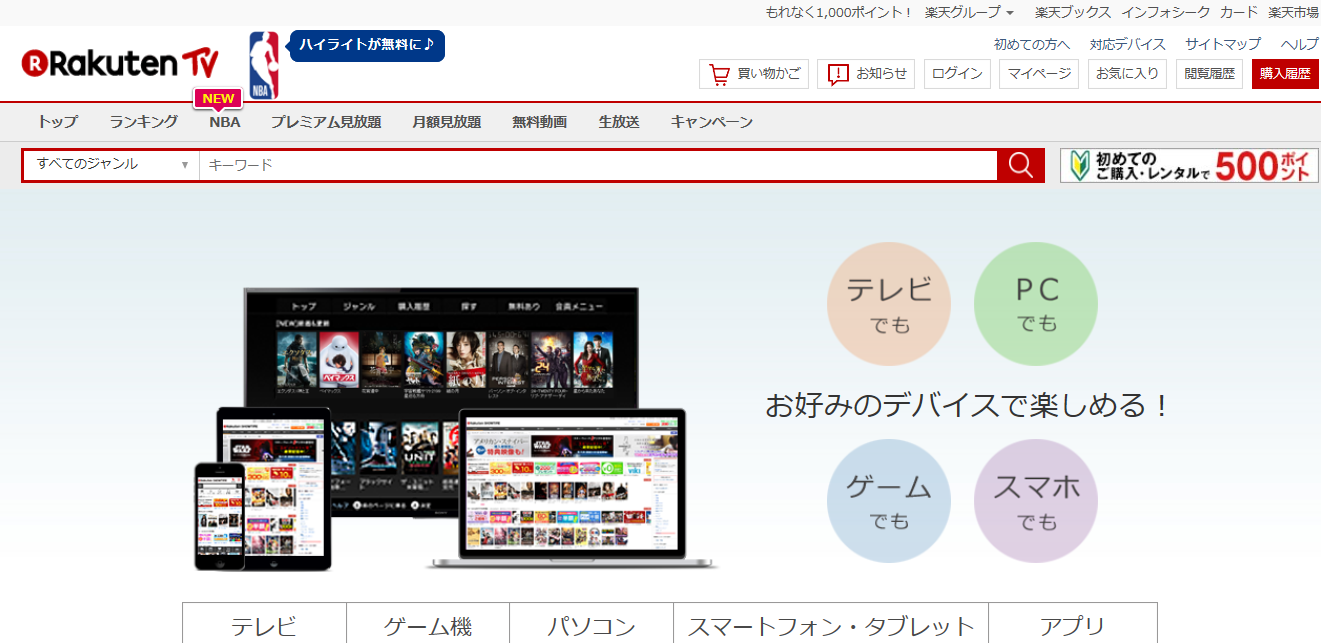Select the スマホでも circle
The image size is (1321, 643).
[1036, 501]
